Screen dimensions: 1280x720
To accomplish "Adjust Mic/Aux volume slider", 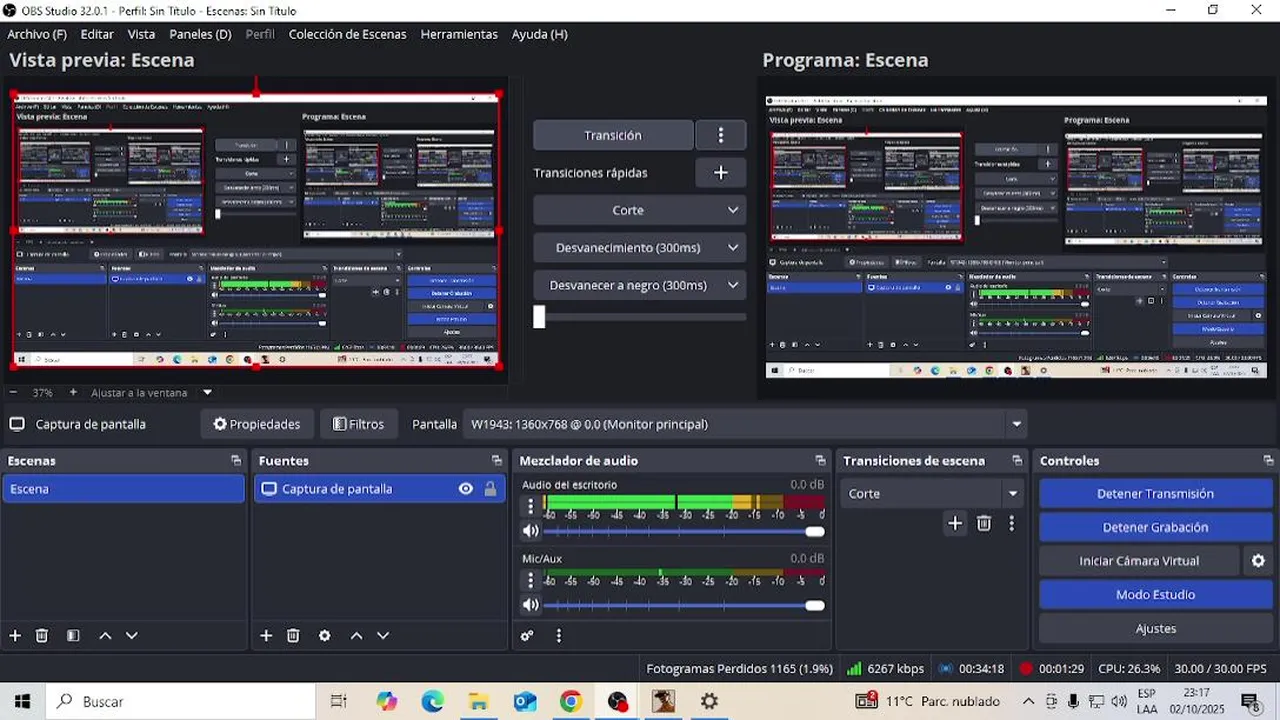I will click(684, 606).
